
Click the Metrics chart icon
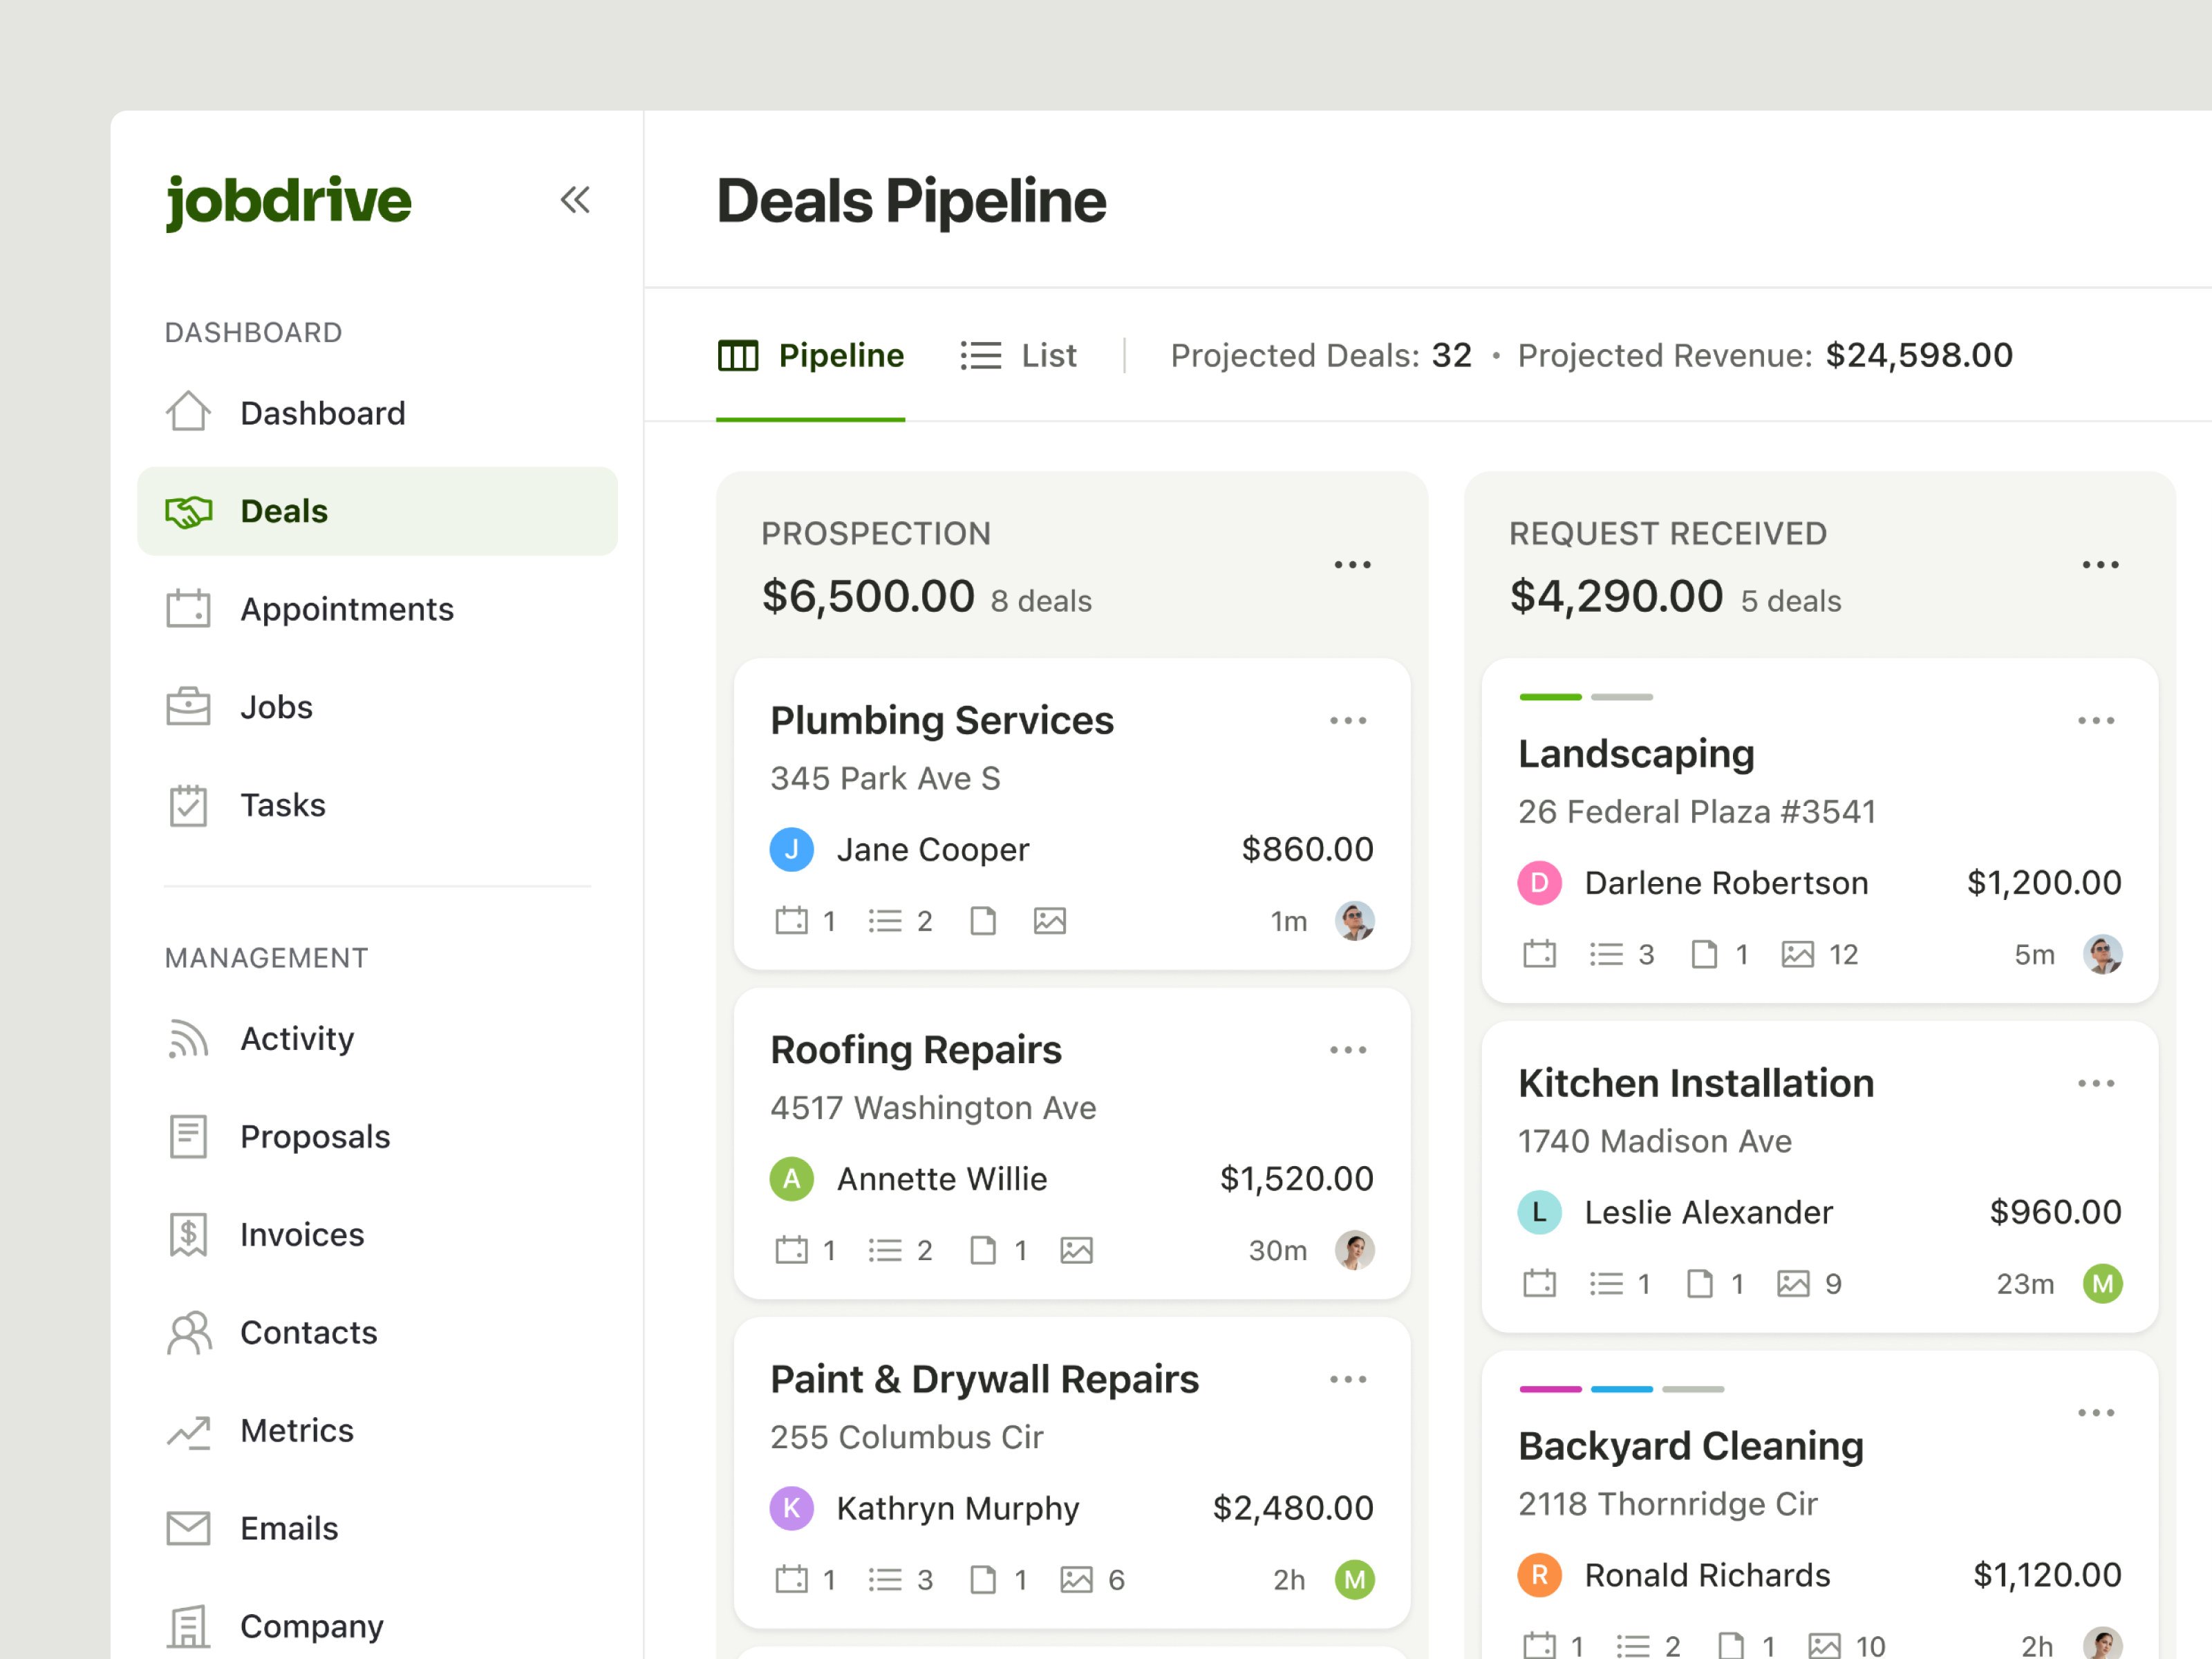(x=188, y=1432)
